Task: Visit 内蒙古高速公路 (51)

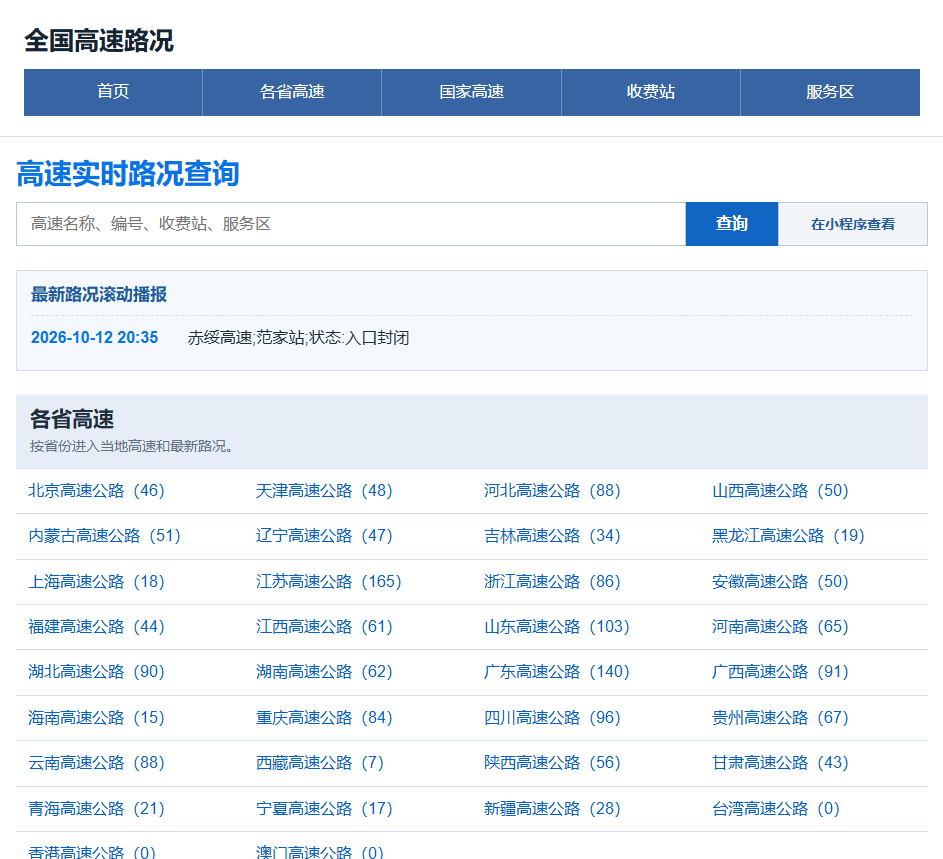Action: click(105, 536)
